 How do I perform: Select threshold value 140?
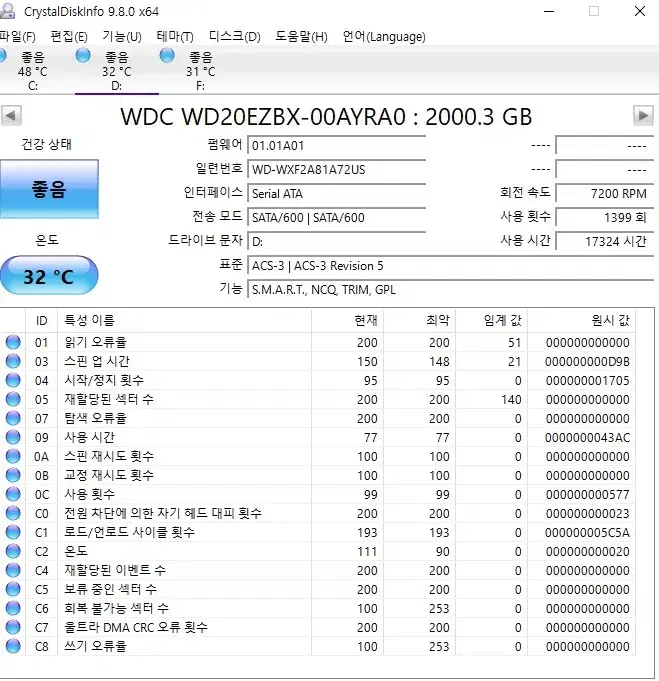[x=511, y=400]
